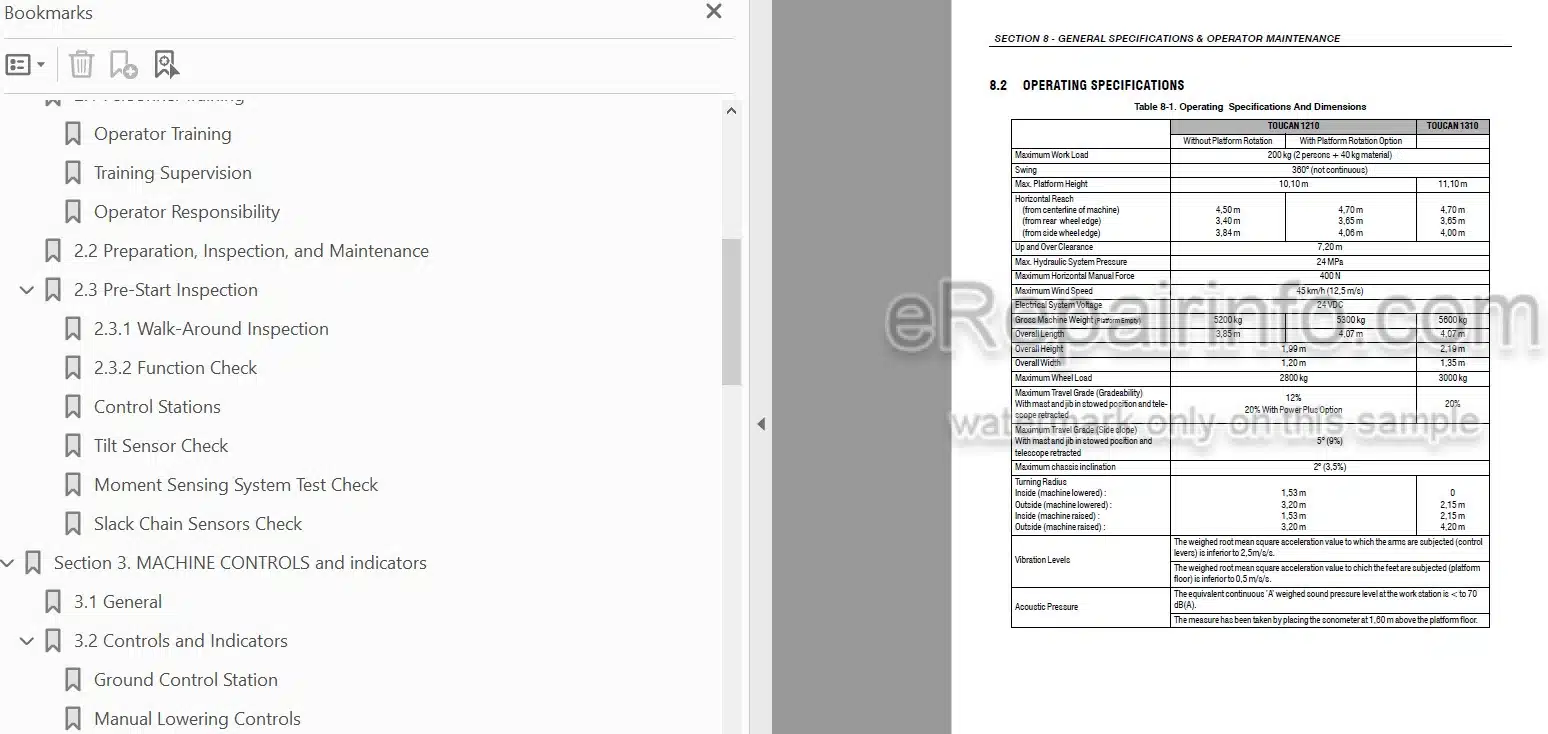Add a new bookmark
This screenshot has width=1548, height=734.
[123, 65]
